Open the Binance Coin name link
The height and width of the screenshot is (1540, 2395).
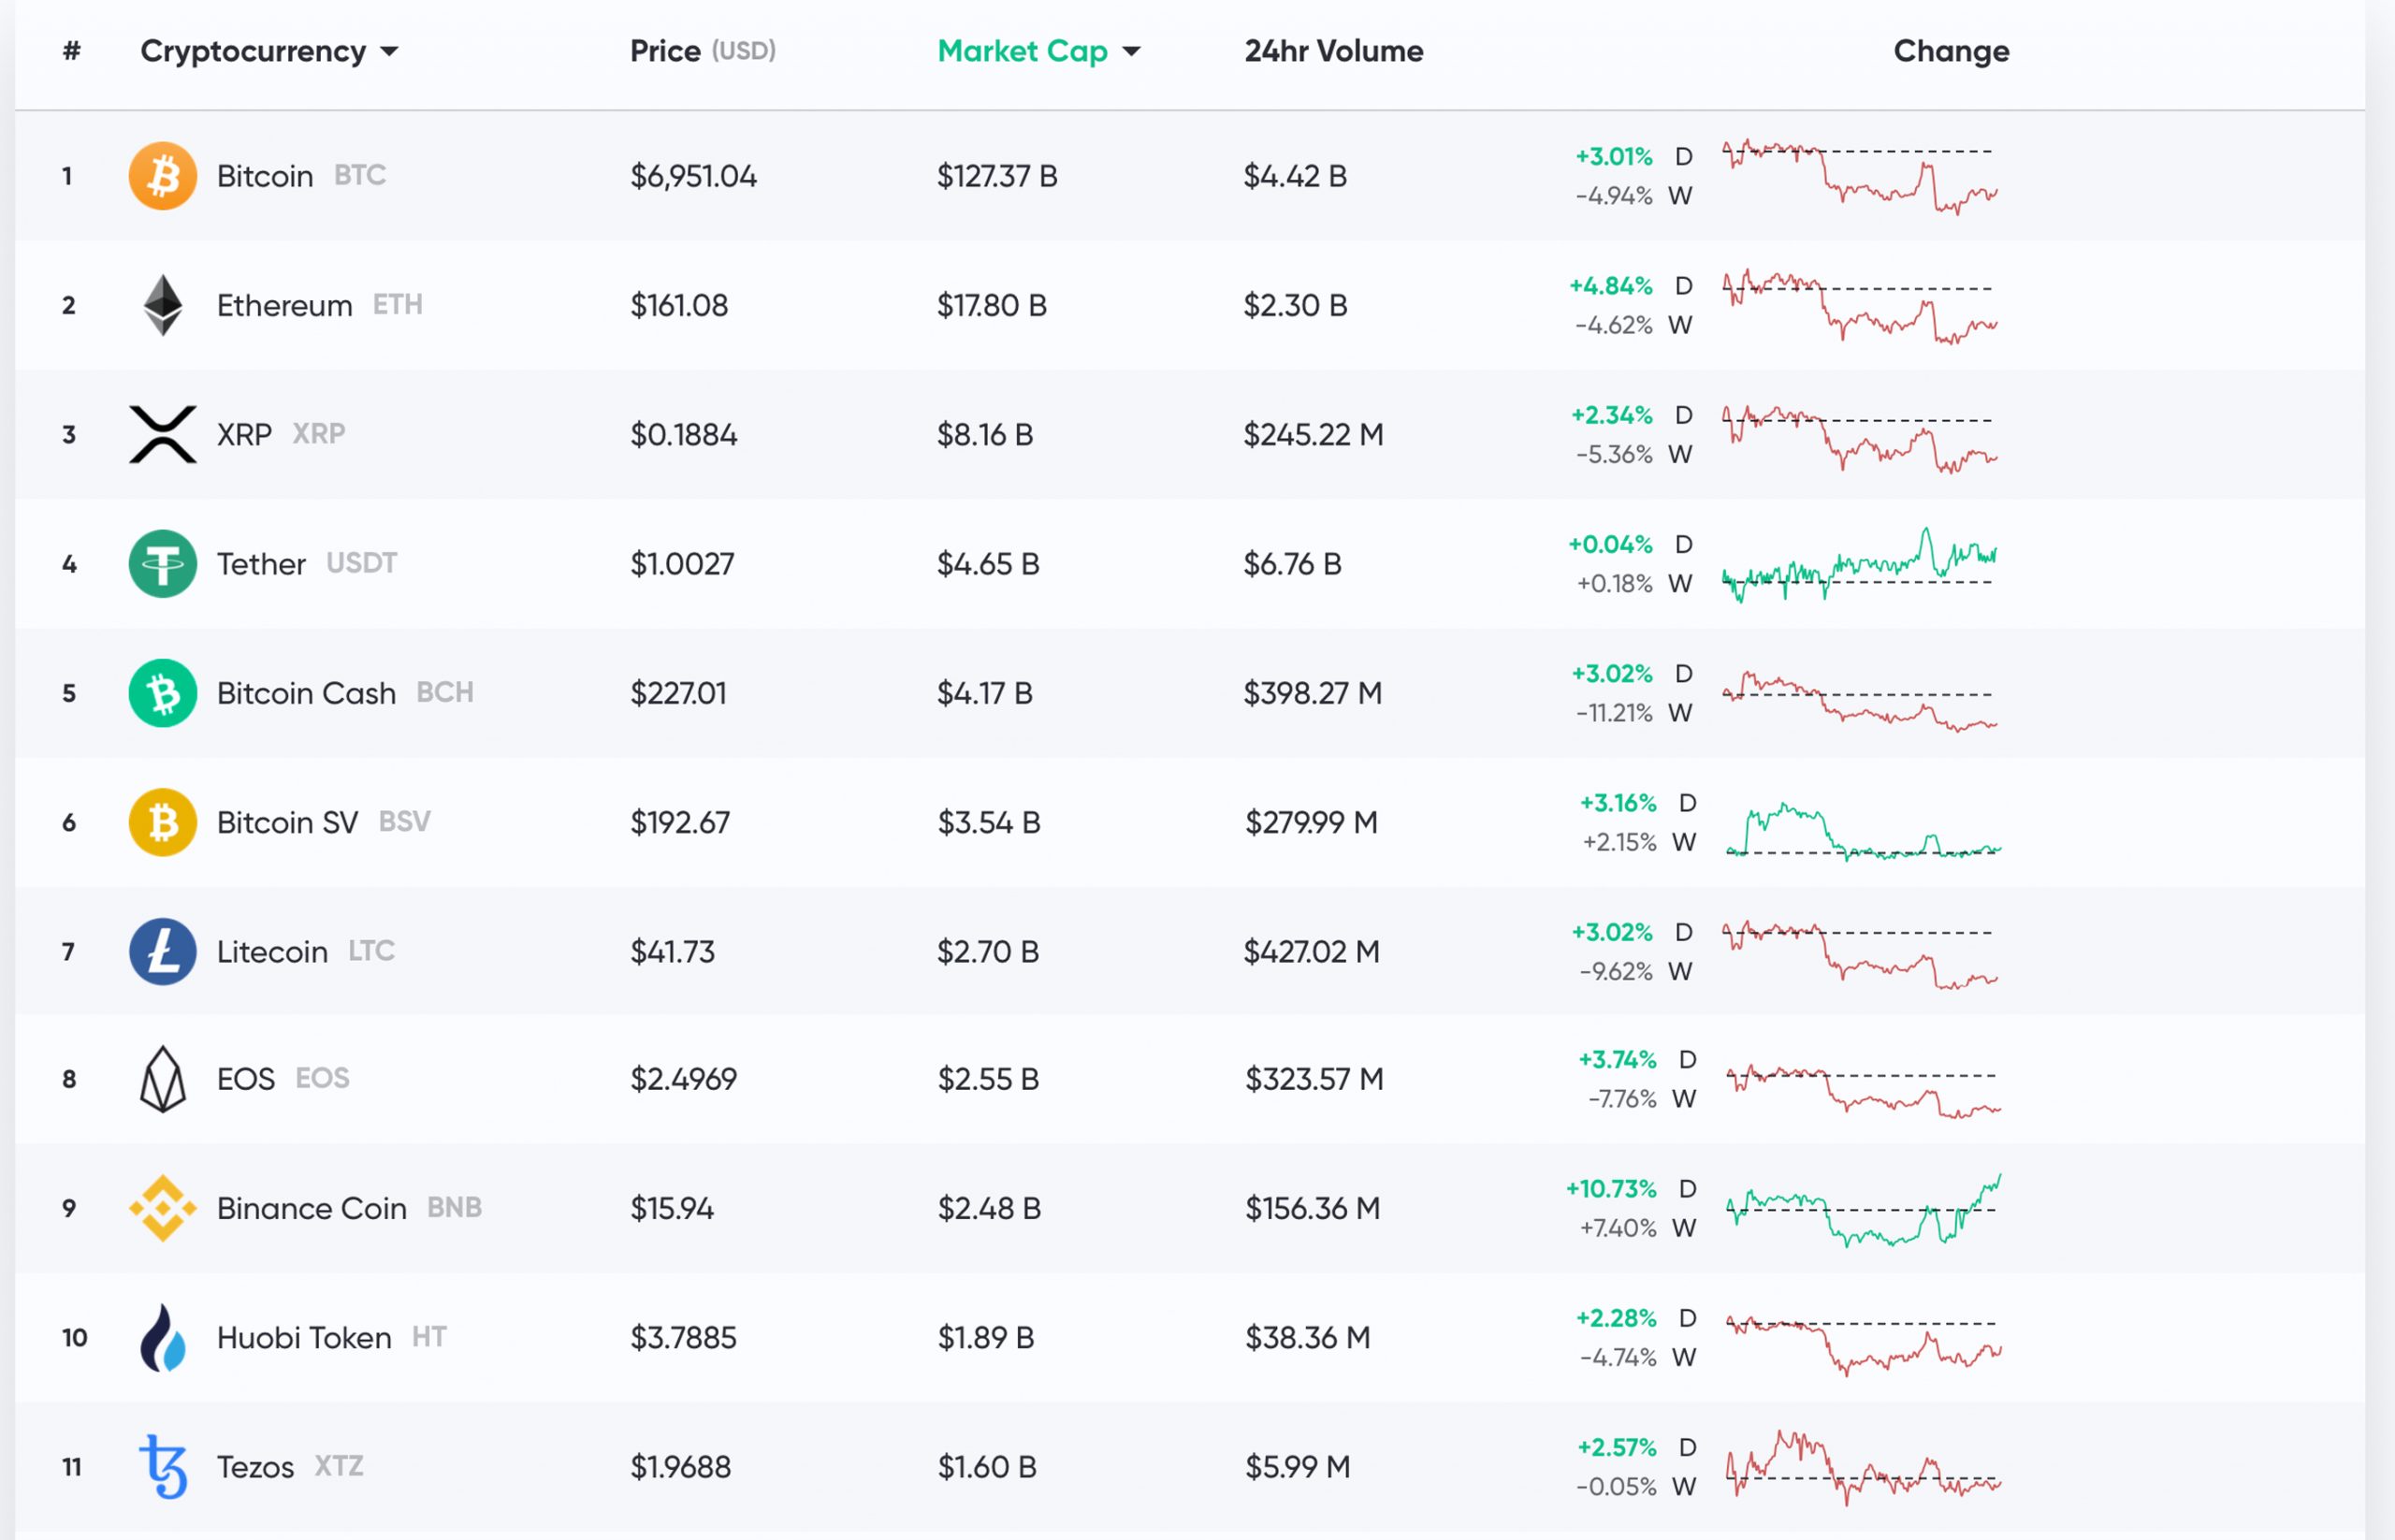click(x=312, y=1208)
